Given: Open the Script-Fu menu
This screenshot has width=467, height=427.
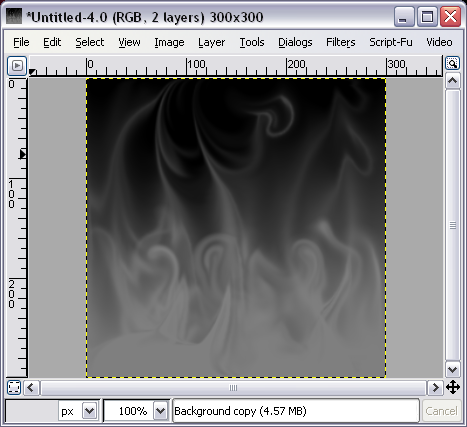Looking at the screenshot, I should (x=391, y=42).
